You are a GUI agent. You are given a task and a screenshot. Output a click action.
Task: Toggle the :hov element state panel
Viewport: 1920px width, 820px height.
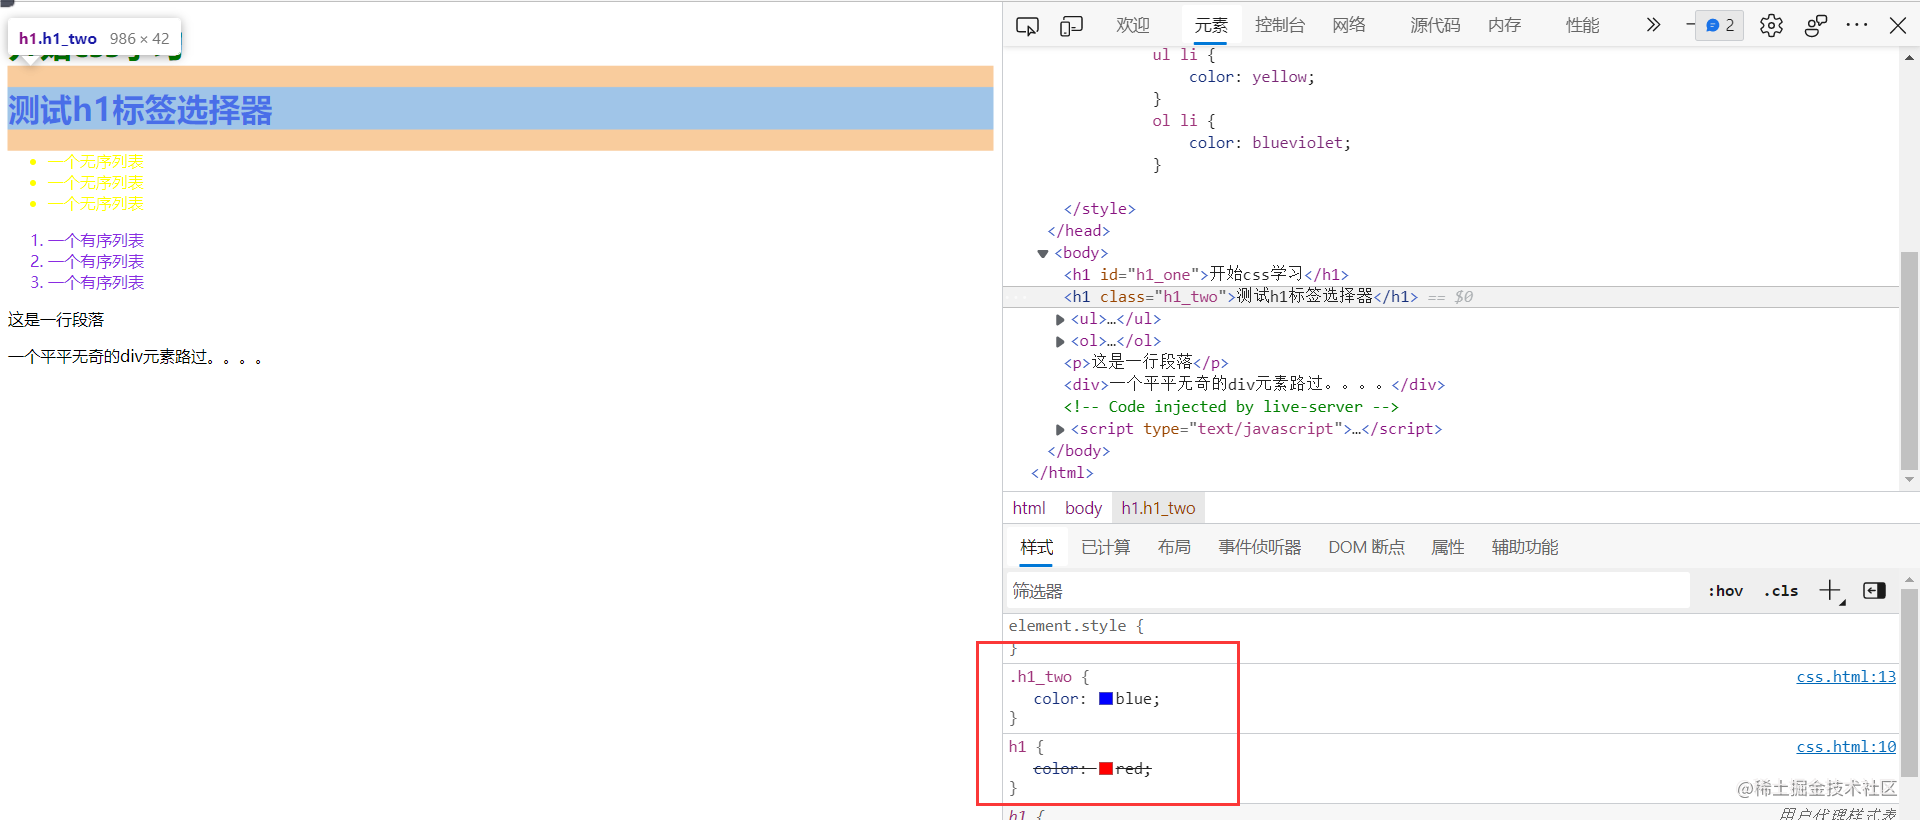[x=1725, y=591]
